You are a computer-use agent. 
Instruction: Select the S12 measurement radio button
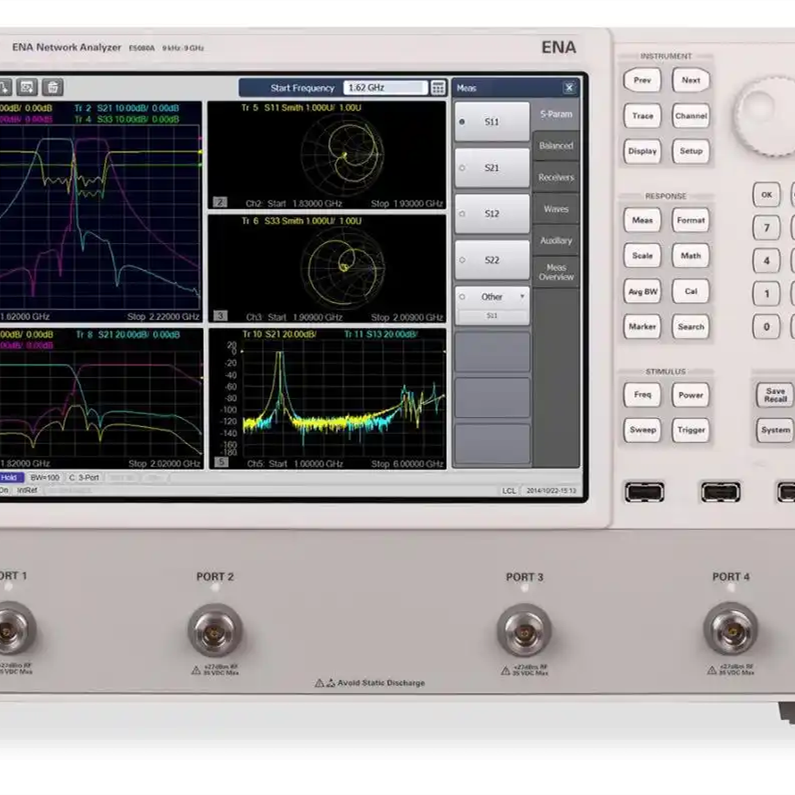462,214
